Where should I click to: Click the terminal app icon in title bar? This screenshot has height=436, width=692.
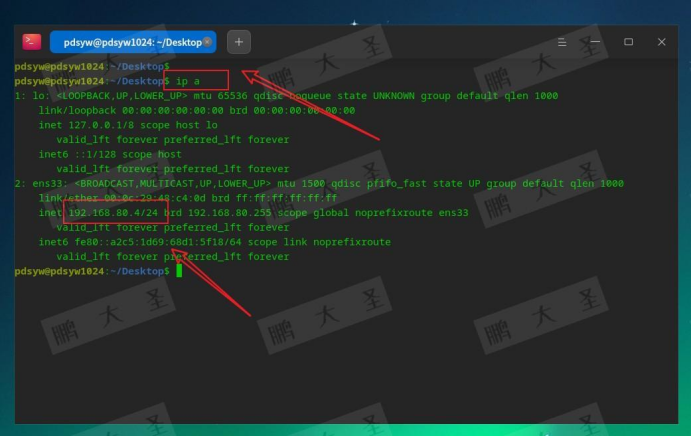(32, 42)
